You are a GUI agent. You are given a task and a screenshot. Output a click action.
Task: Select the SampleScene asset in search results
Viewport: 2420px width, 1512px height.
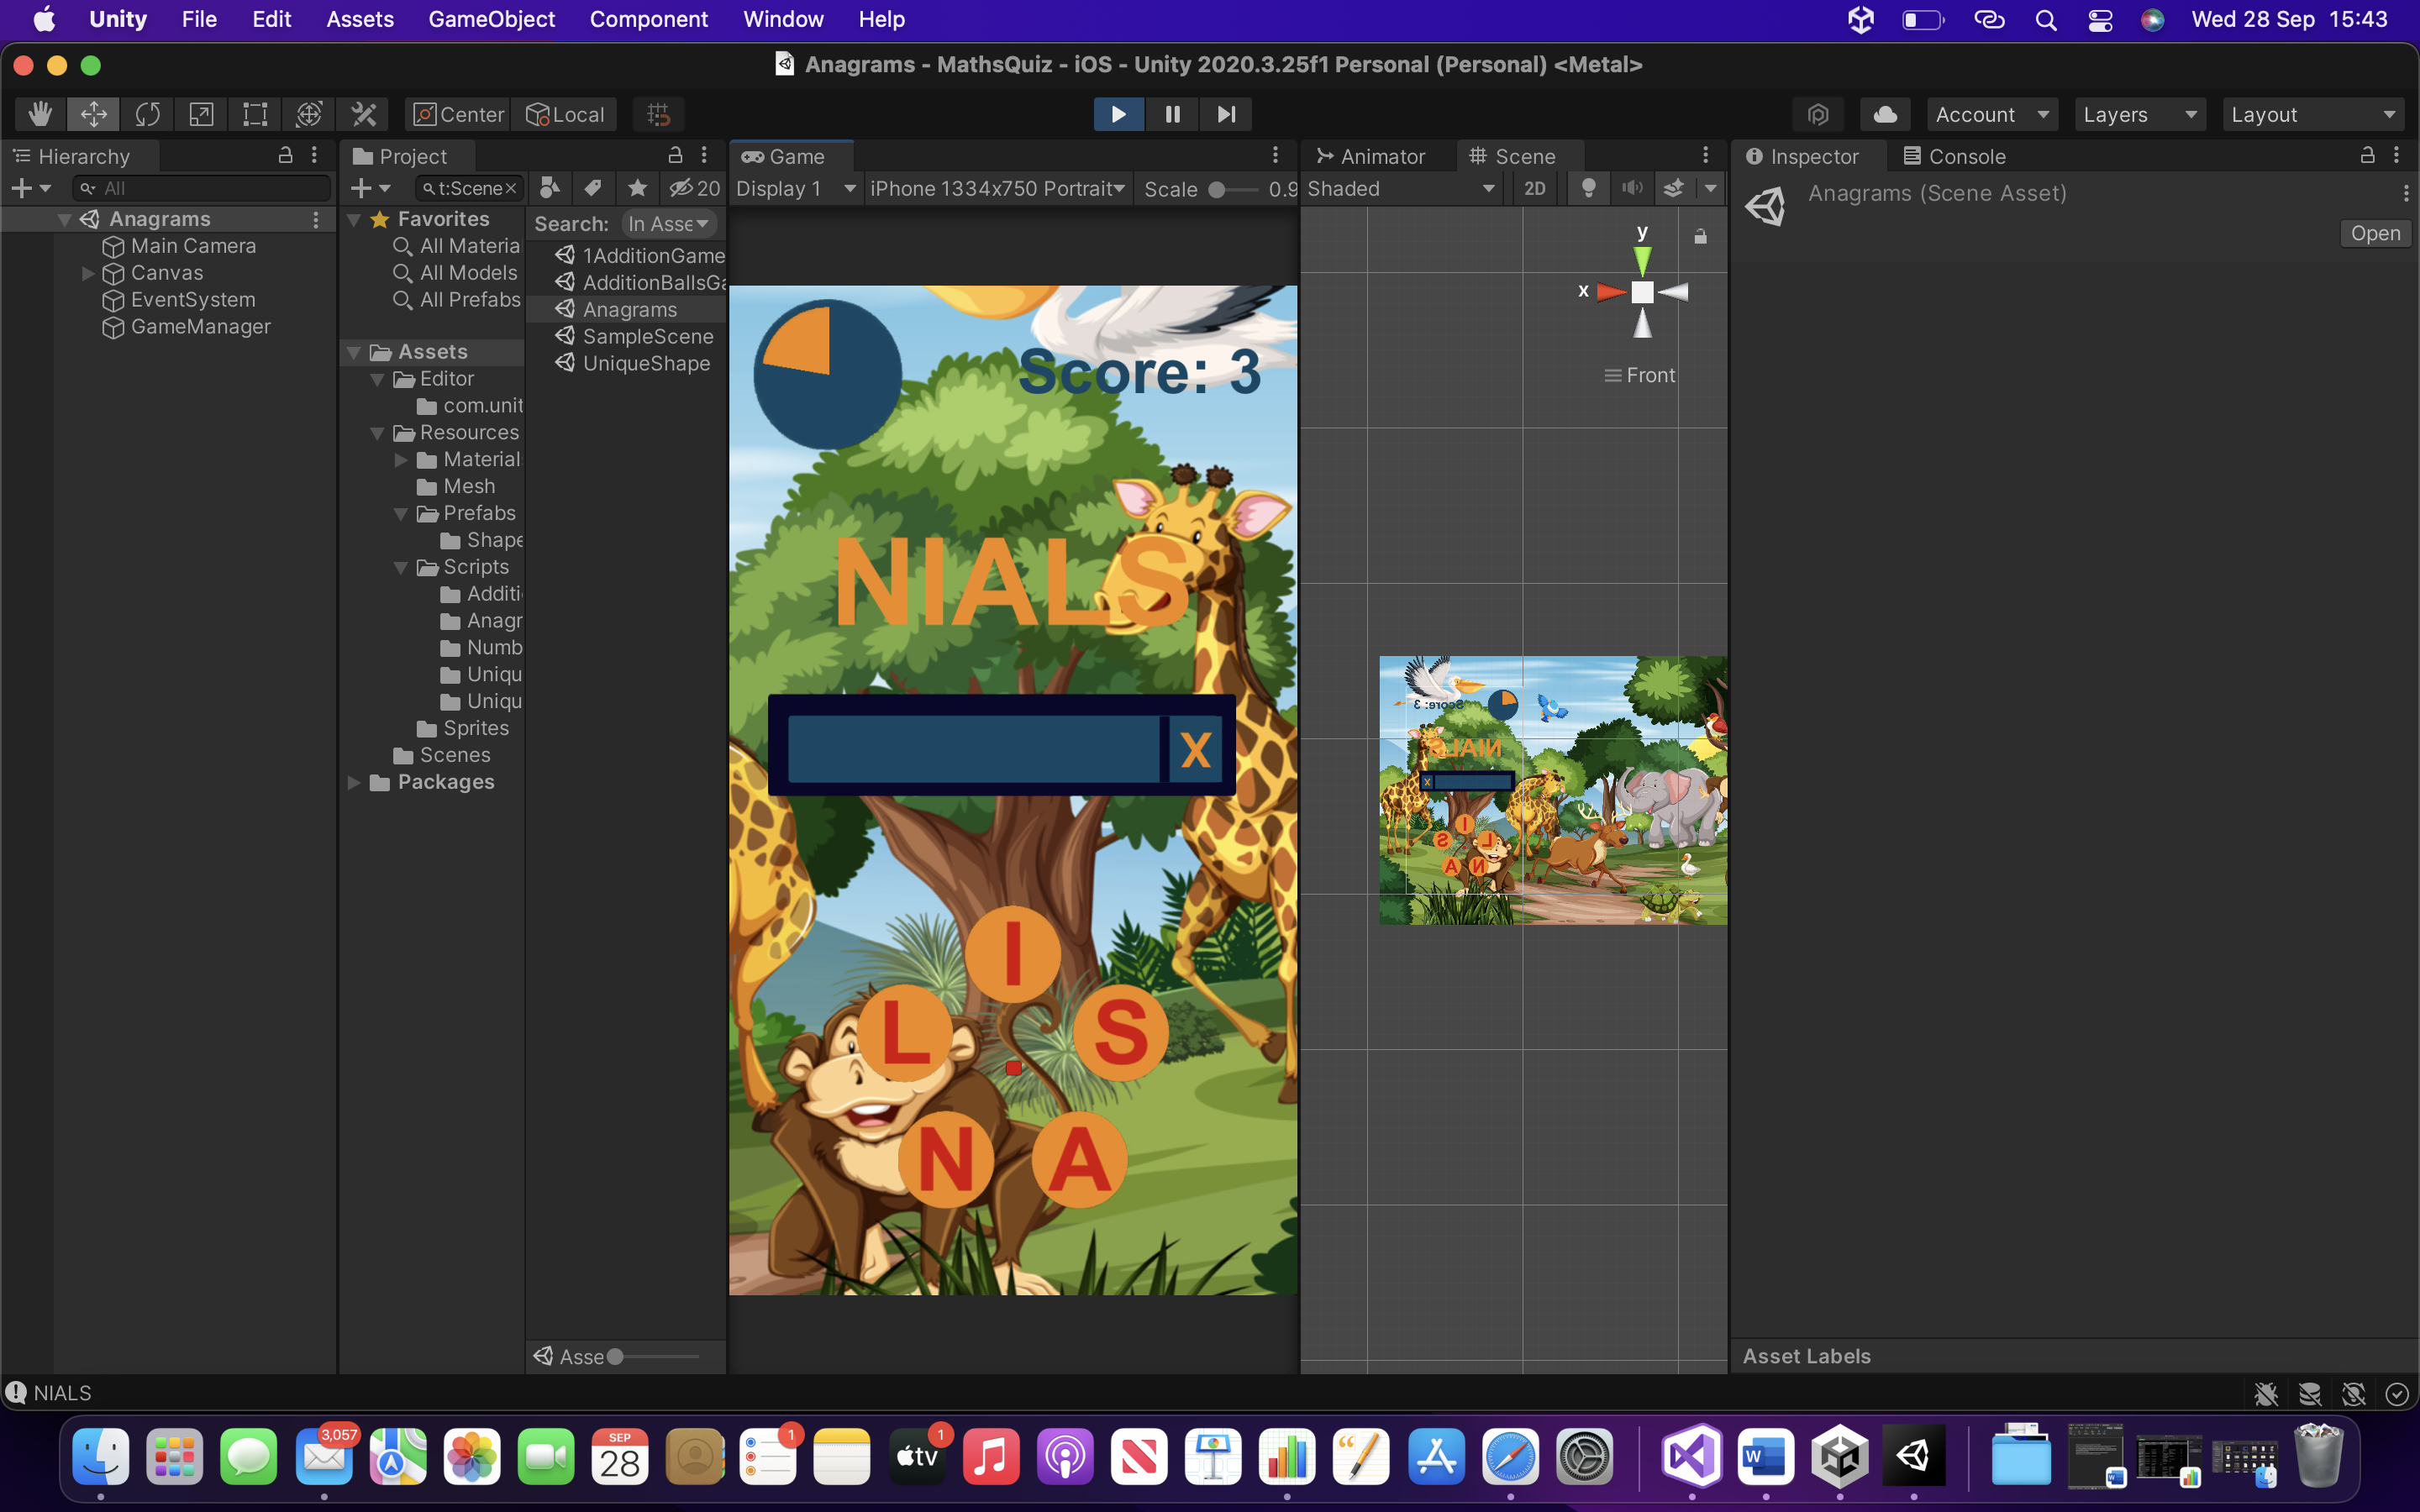point(647,336)
